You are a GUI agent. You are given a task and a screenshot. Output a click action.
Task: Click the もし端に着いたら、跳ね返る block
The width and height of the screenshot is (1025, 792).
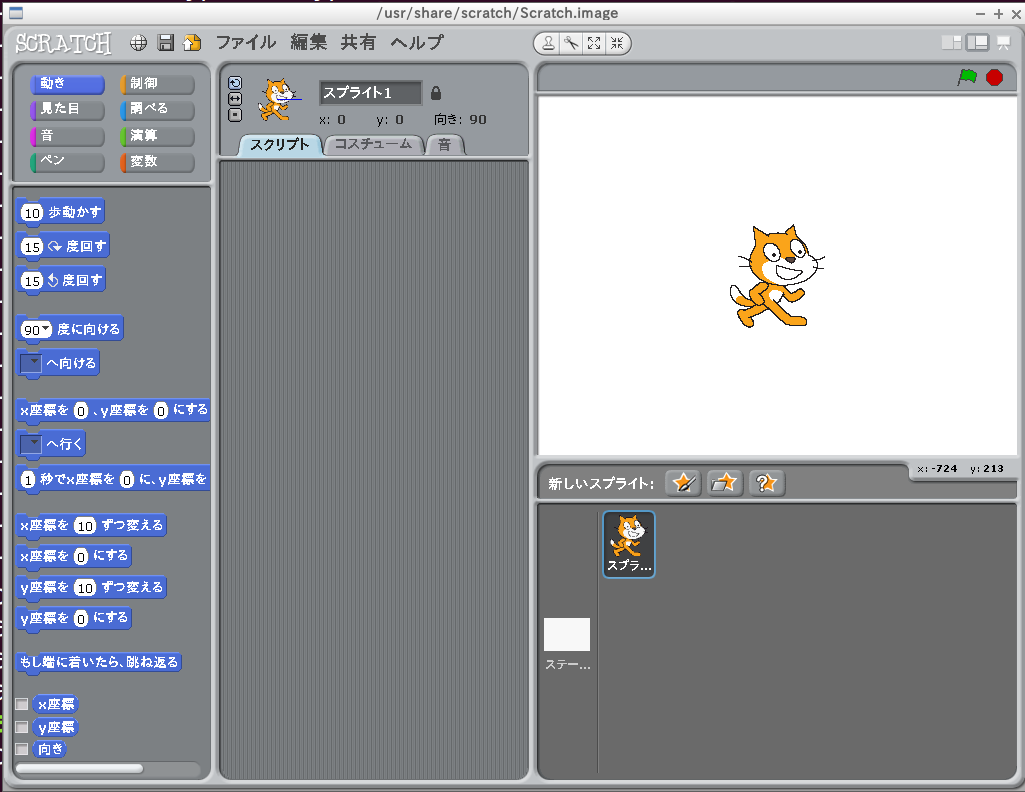[x=99, y=663]
